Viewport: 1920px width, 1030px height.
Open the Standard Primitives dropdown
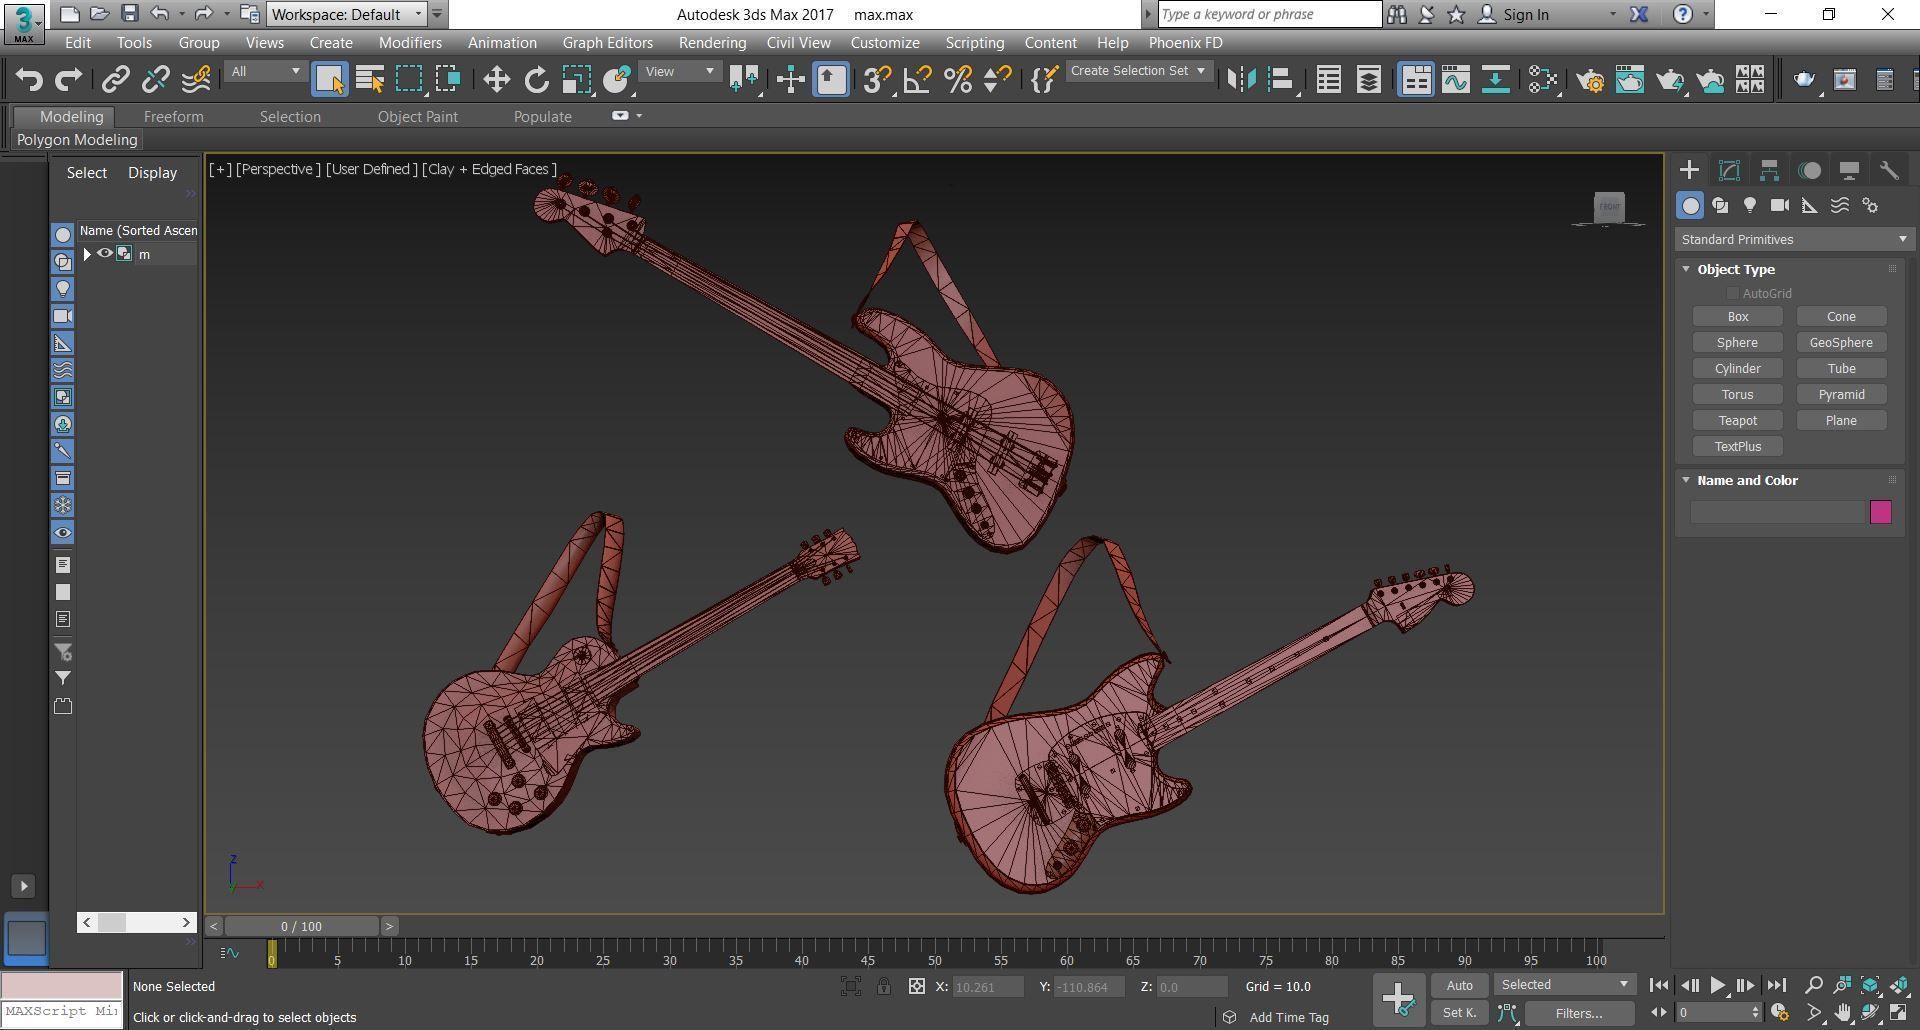[1794, 239]
